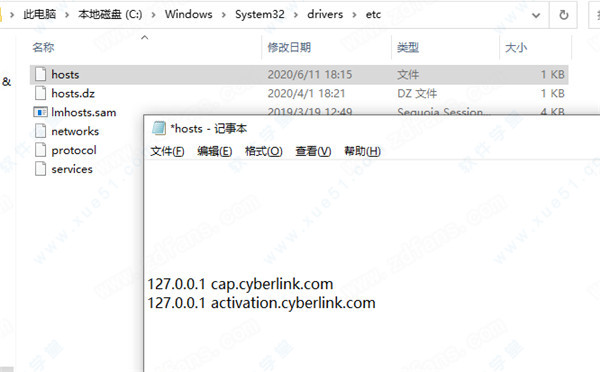
Task: Open 帮助(H) menu in Notepad
Action: tap(362, 151)
